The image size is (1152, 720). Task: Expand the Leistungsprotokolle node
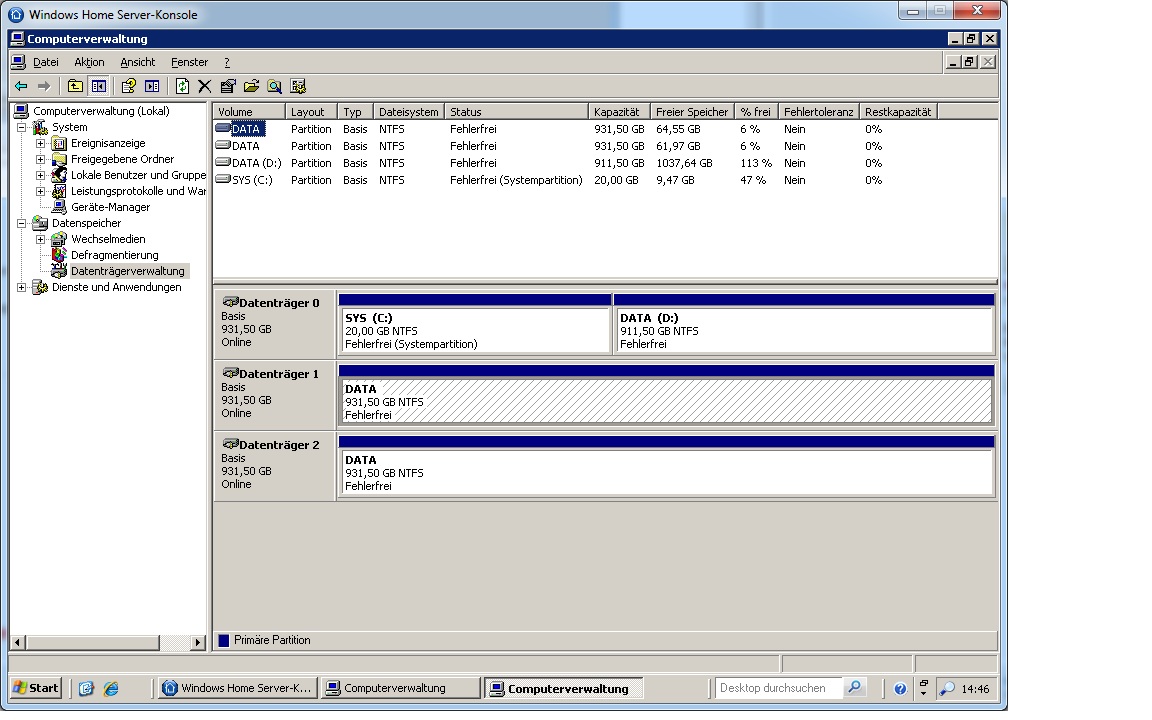(41, 191)
